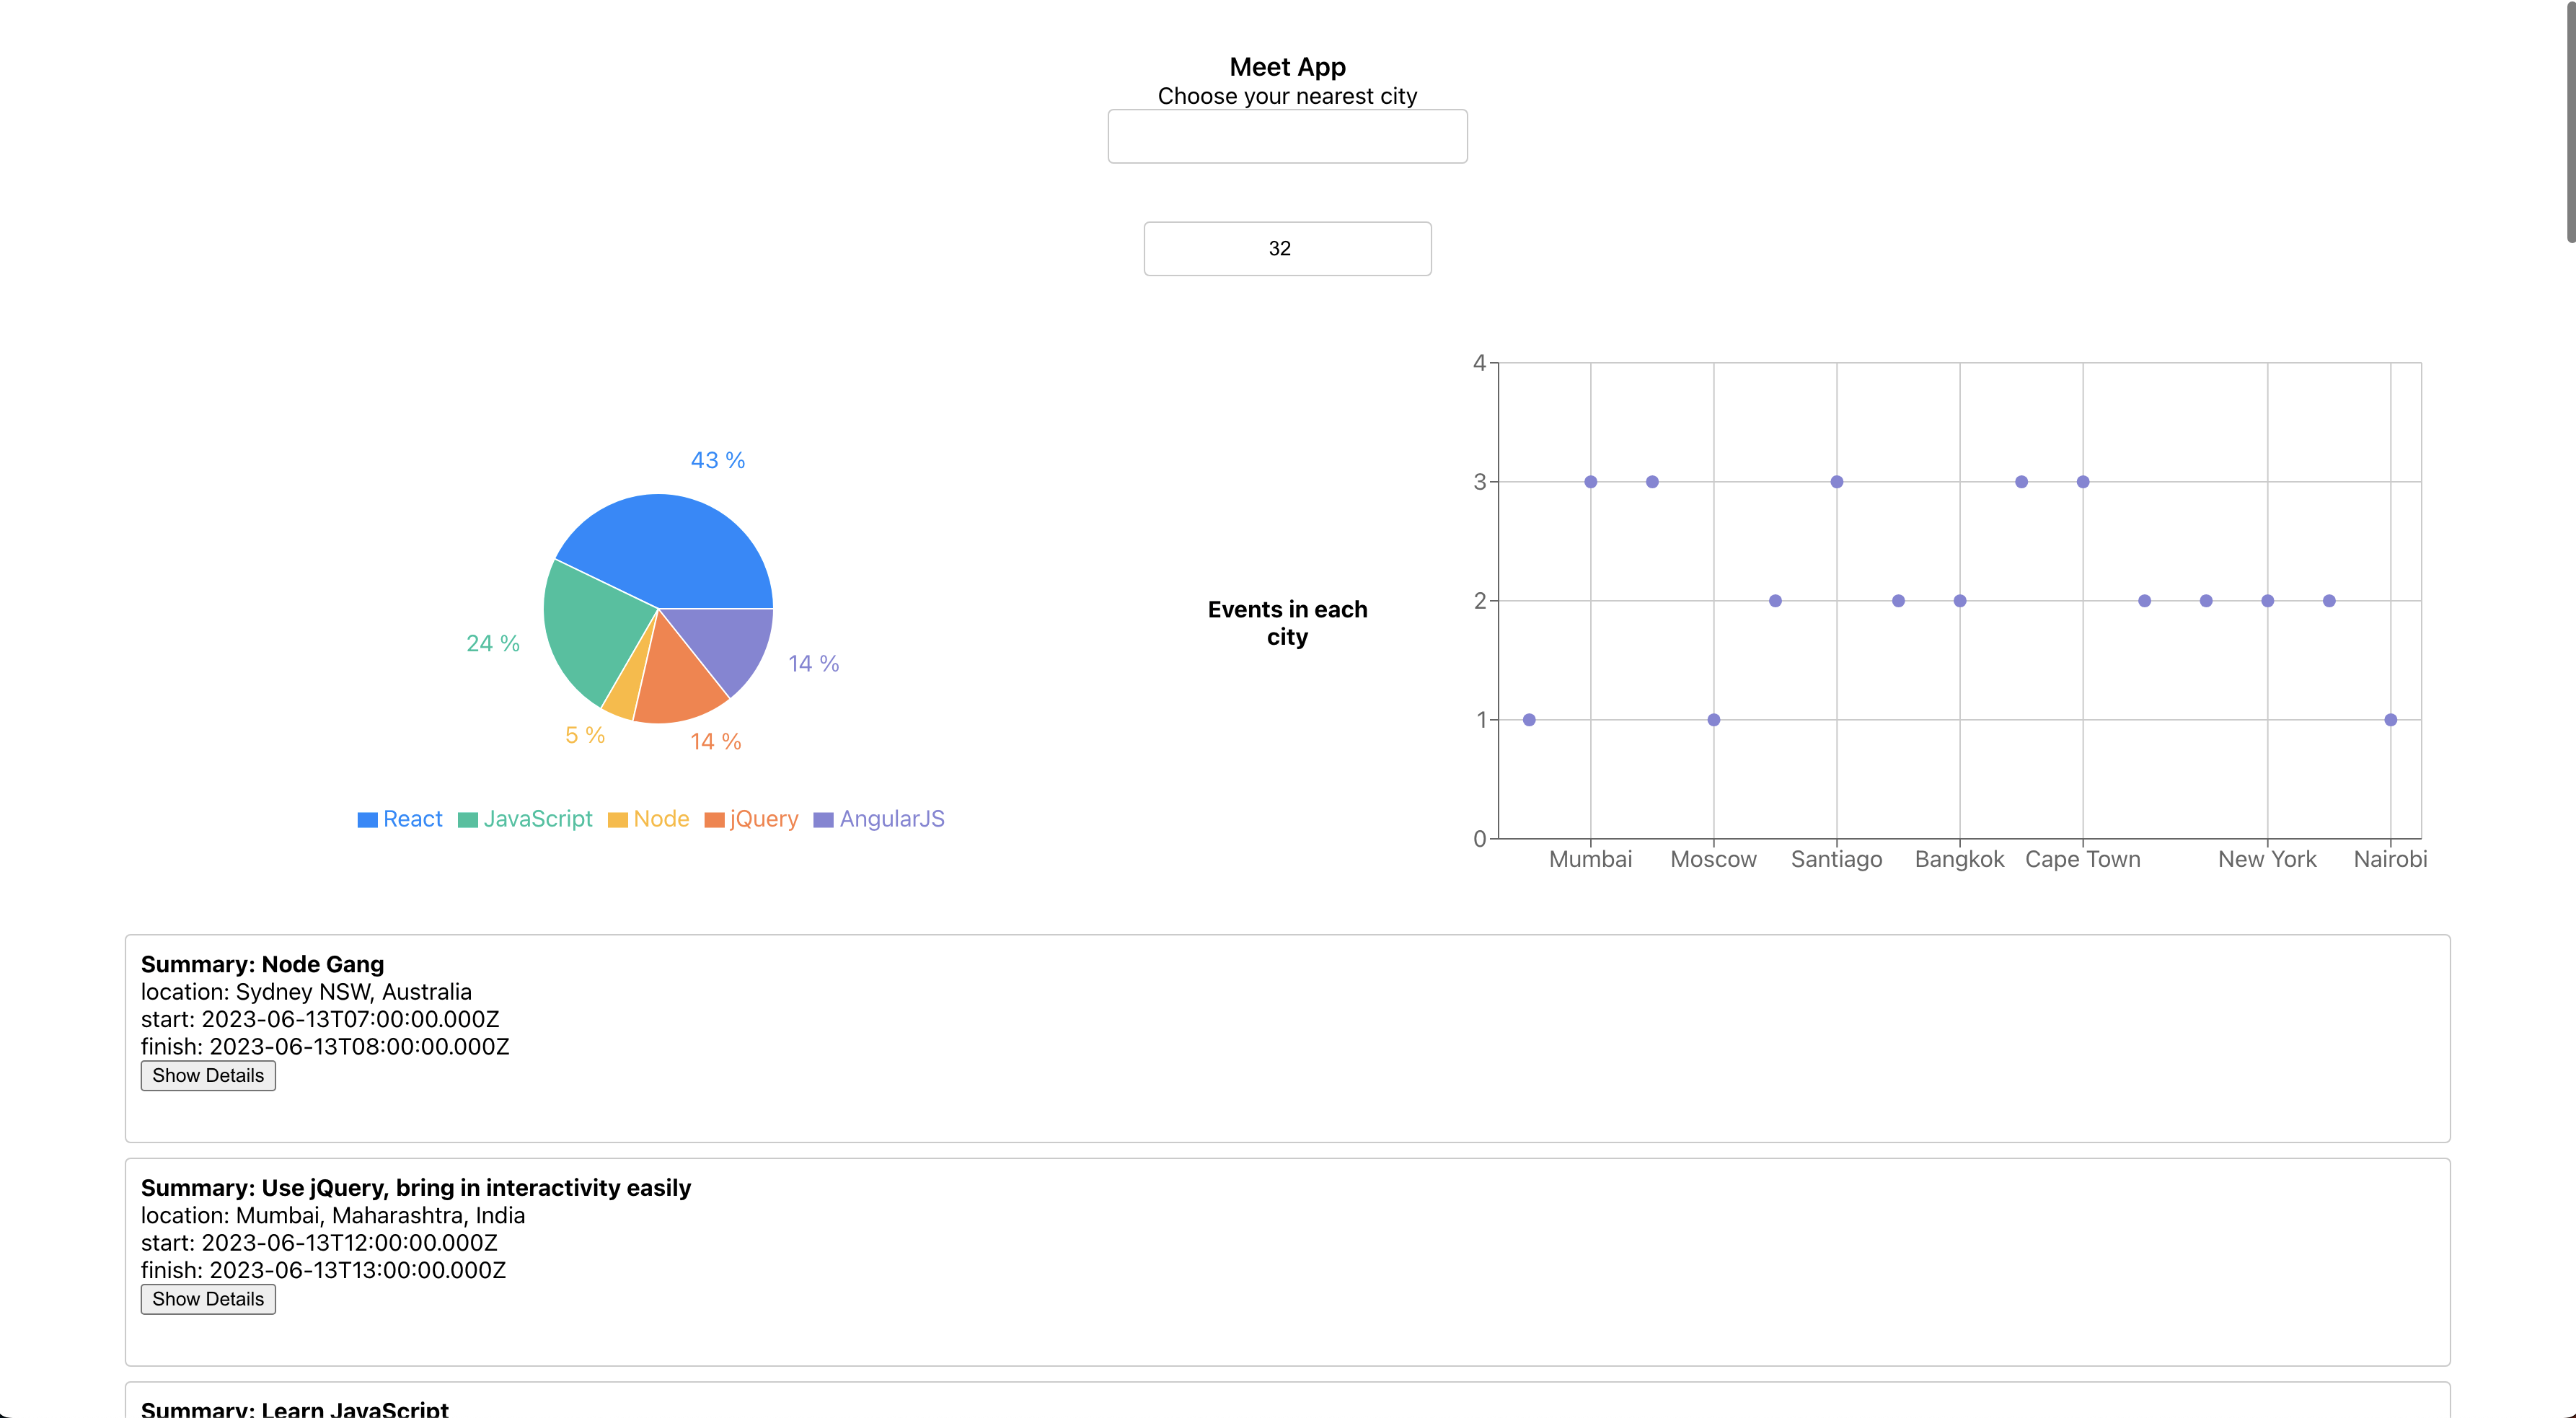Click the jQuery legend color swatch

(x=714, y=820)
